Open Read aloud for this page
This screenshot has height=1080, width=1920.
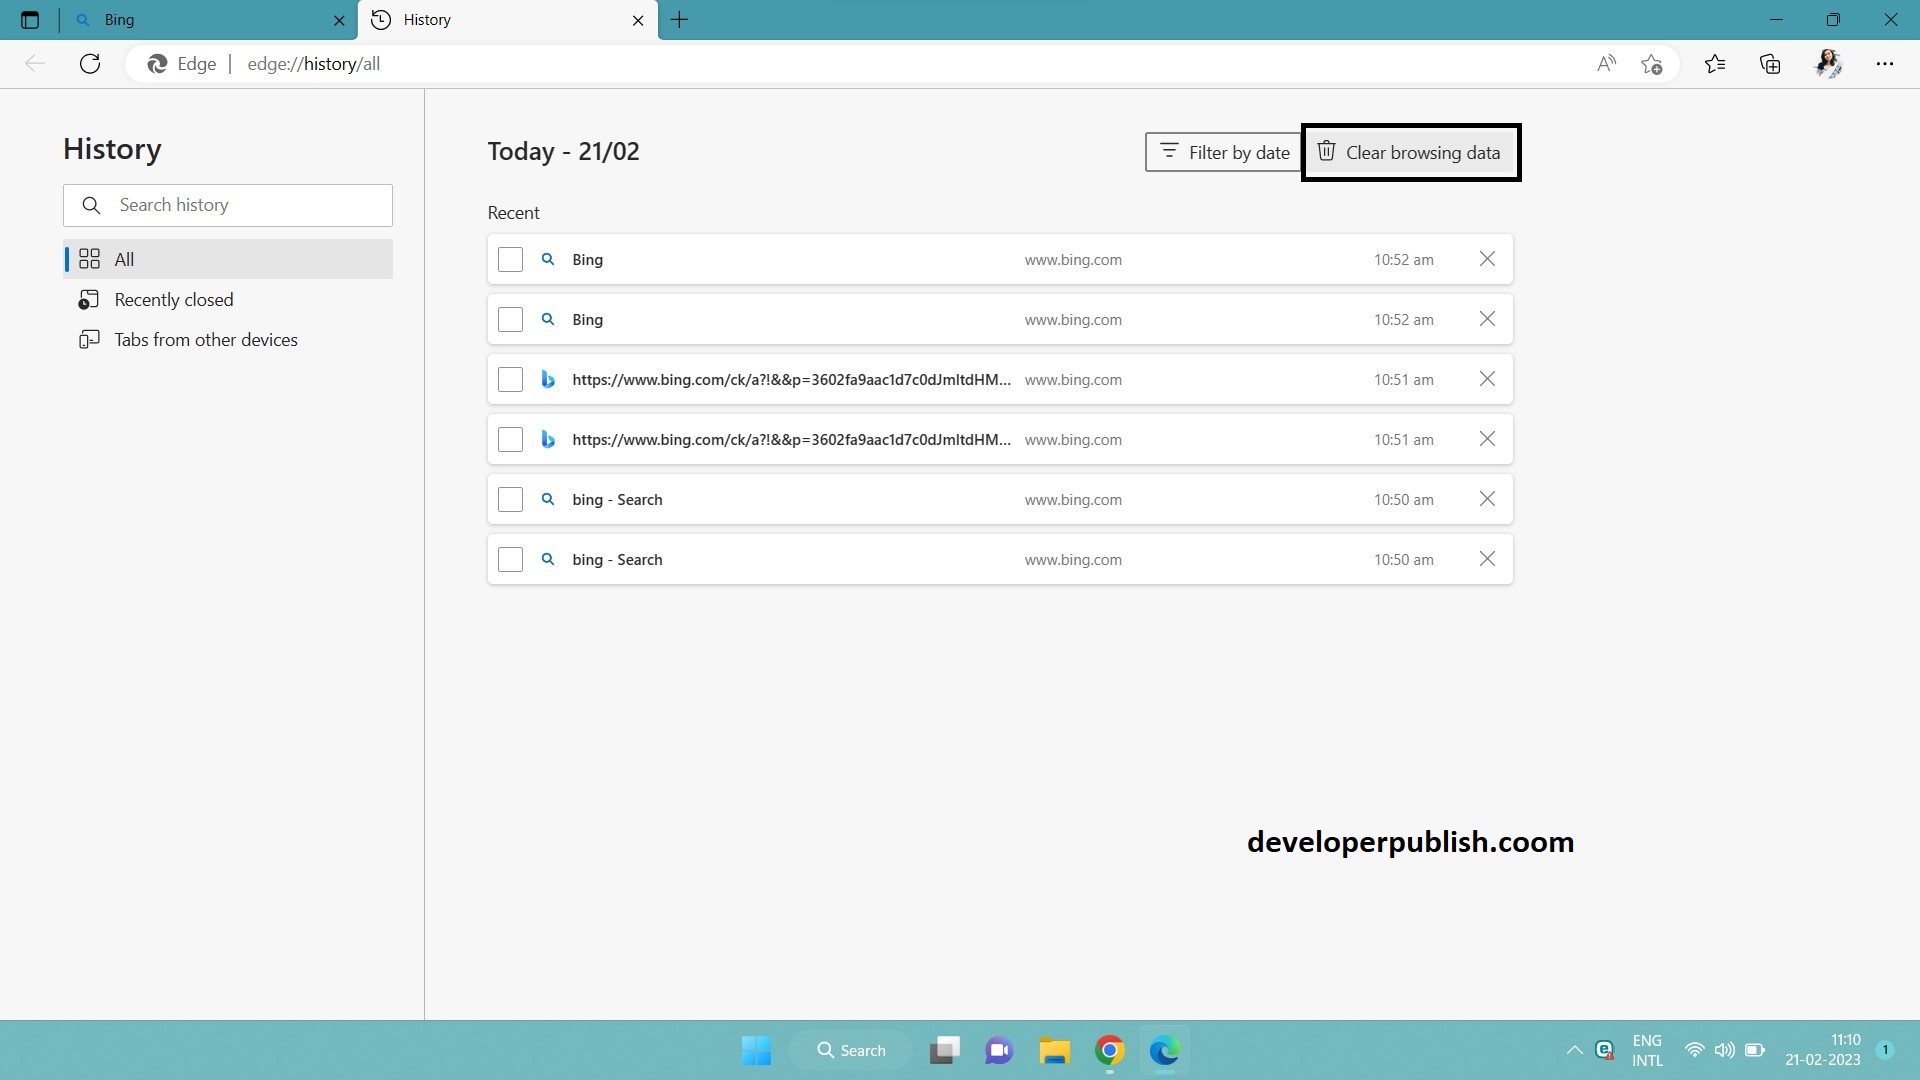1605,63
